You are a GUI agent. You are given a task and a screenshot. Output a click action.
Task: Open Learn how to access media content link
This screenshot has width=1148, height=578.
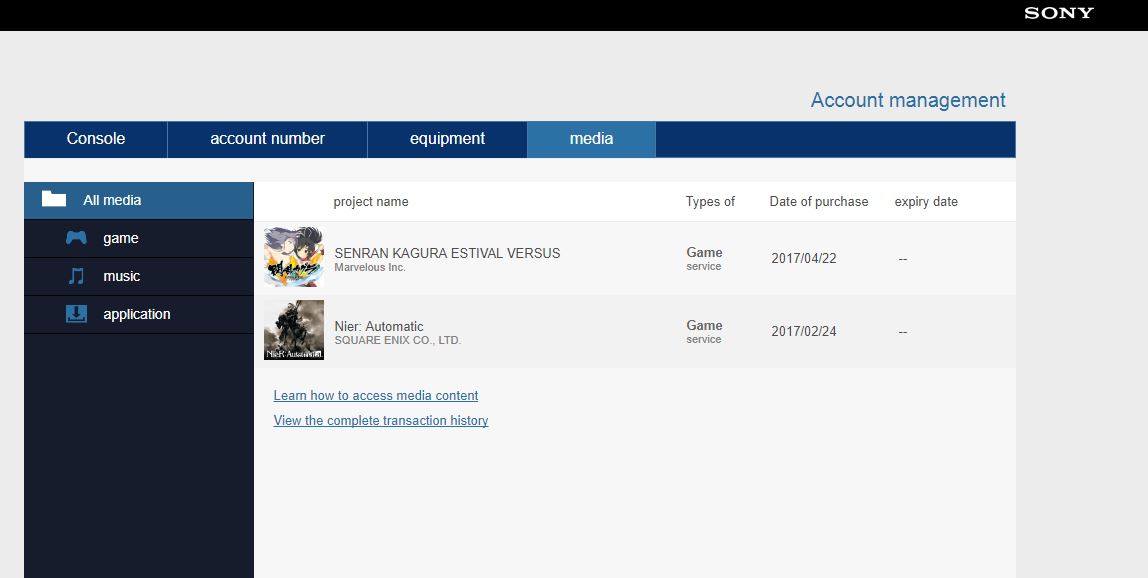click(376, 396)
